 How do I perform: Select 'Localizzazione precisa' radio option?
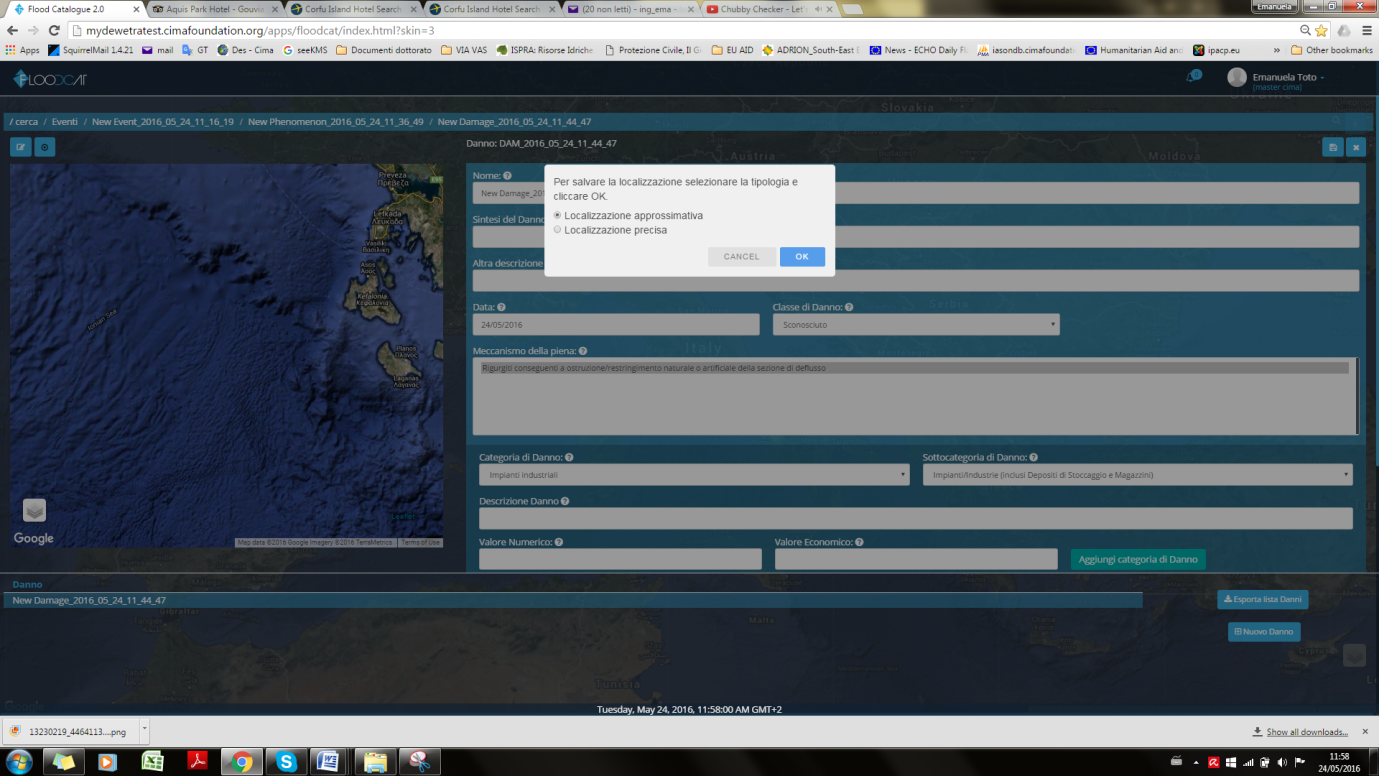coord(558,230)
